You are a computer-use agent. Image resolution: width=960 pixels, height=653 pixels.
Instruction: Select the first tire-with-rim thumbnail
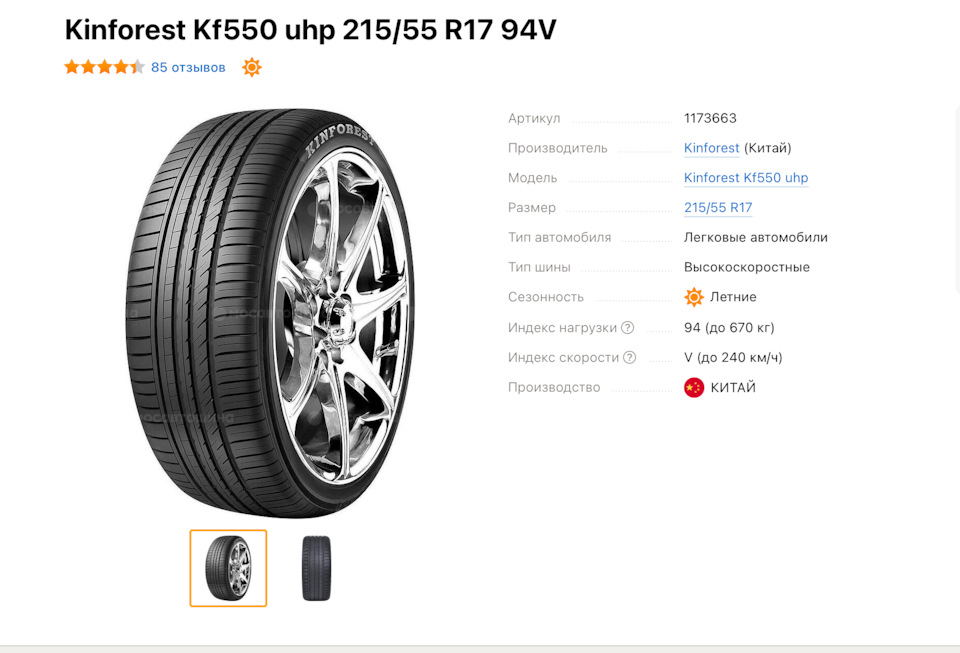point(228,568)
